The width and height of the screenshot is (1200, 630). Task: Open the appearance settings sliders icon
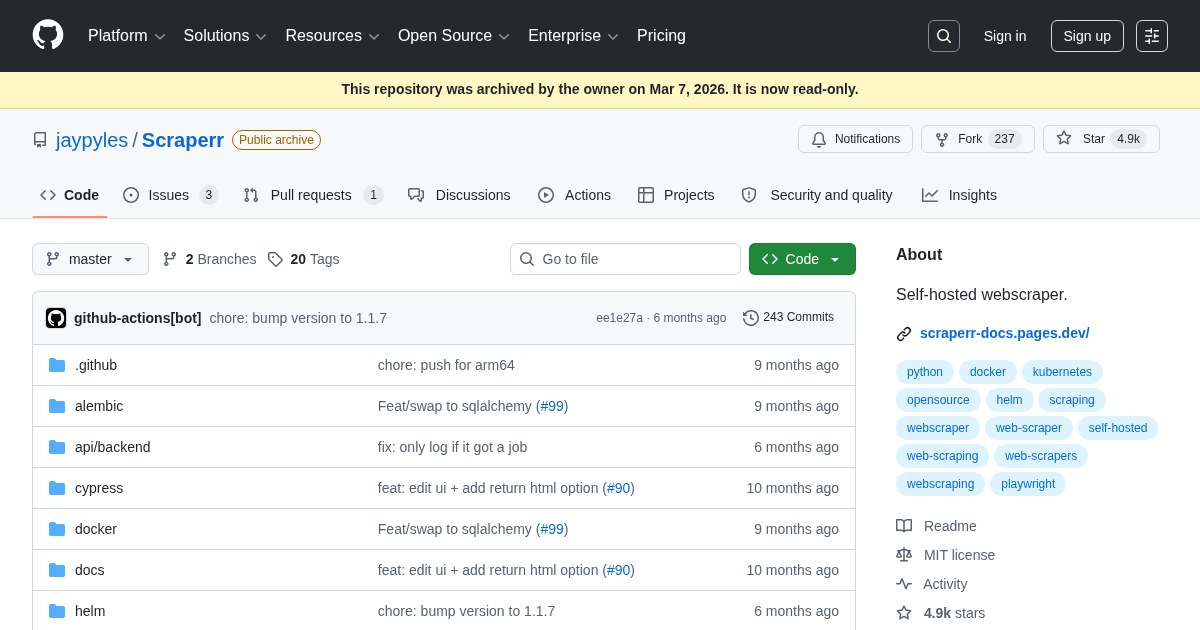tap(1152, 36)
